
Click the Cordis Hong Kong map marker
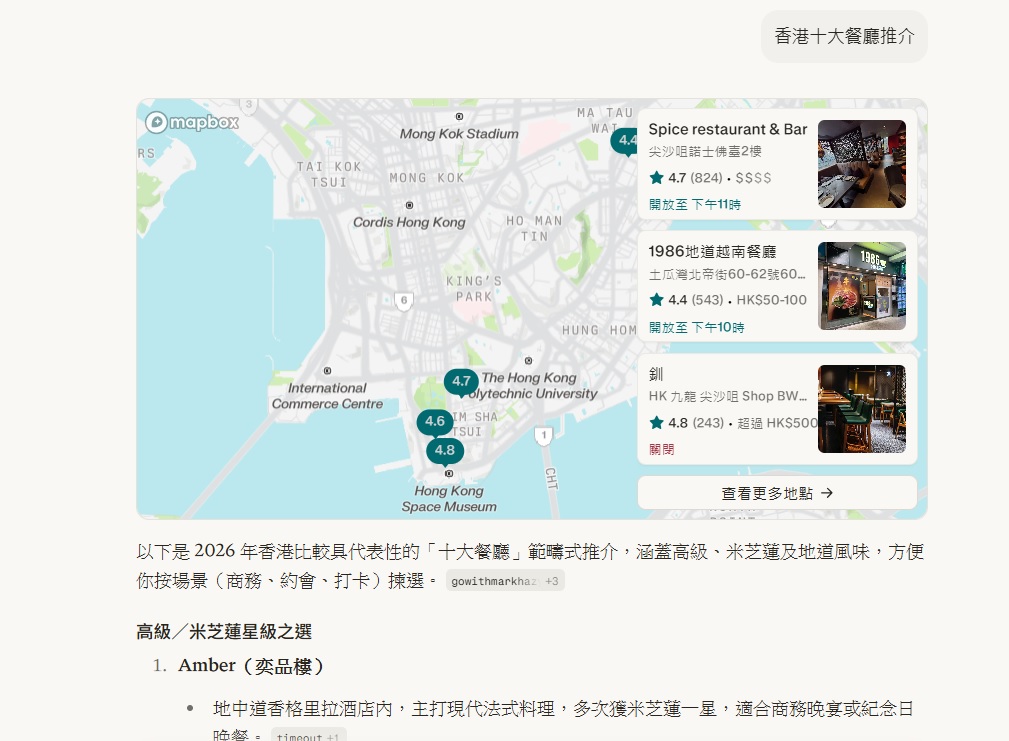(x=409, y=205)
